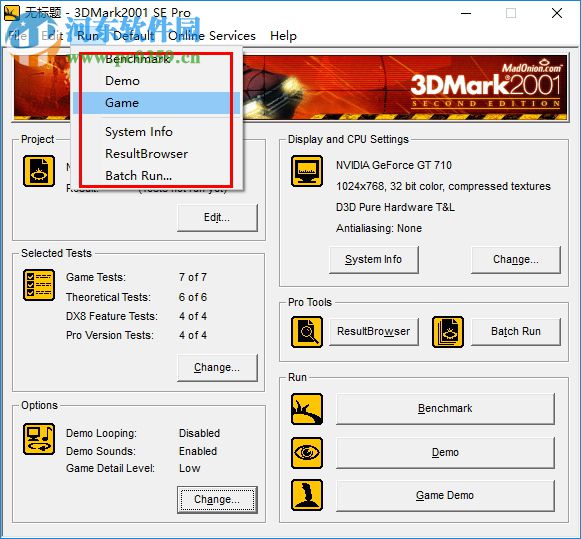Click the Pro Version Tests: label
581x539 pixels.
pyautogui.click(x=110, y=335)
